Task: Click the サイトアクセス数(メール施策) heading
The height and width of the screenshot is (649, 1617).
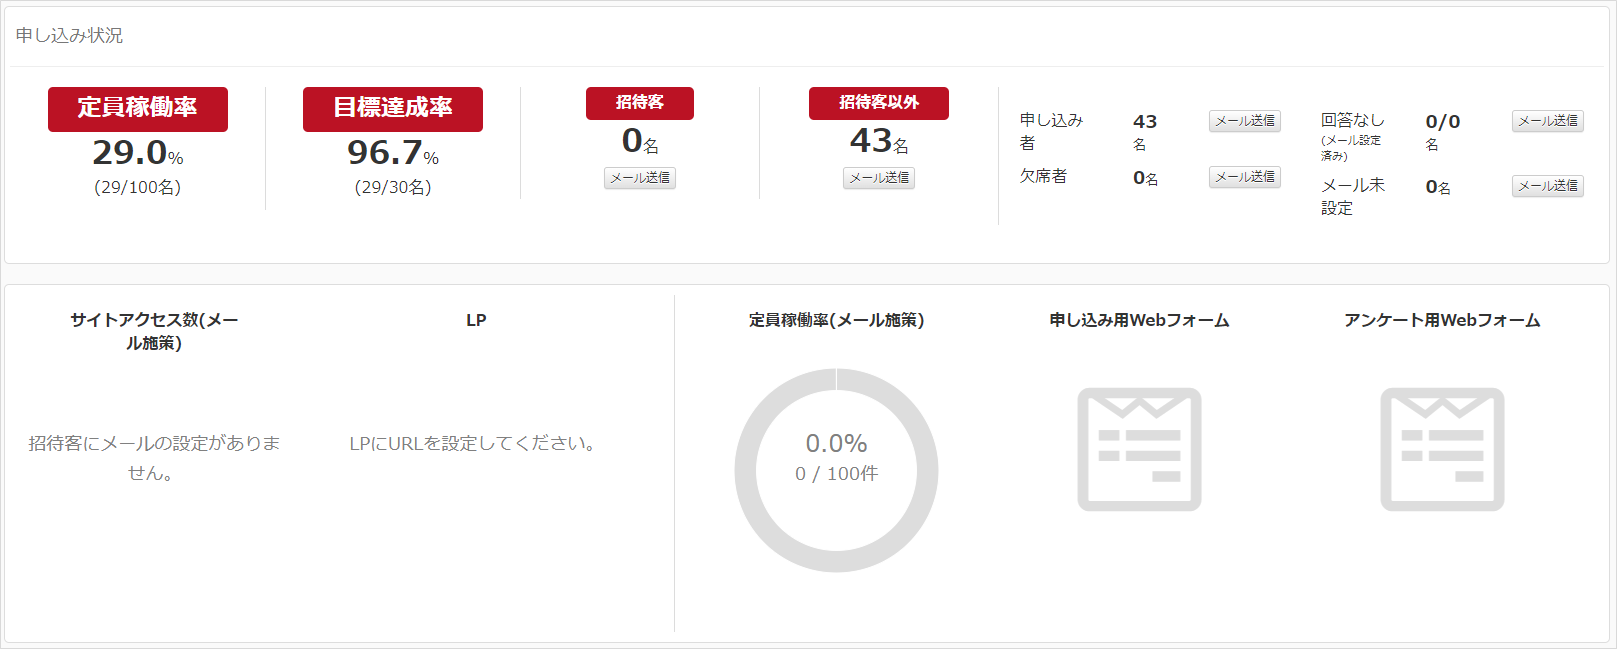Action: point(154,331)
